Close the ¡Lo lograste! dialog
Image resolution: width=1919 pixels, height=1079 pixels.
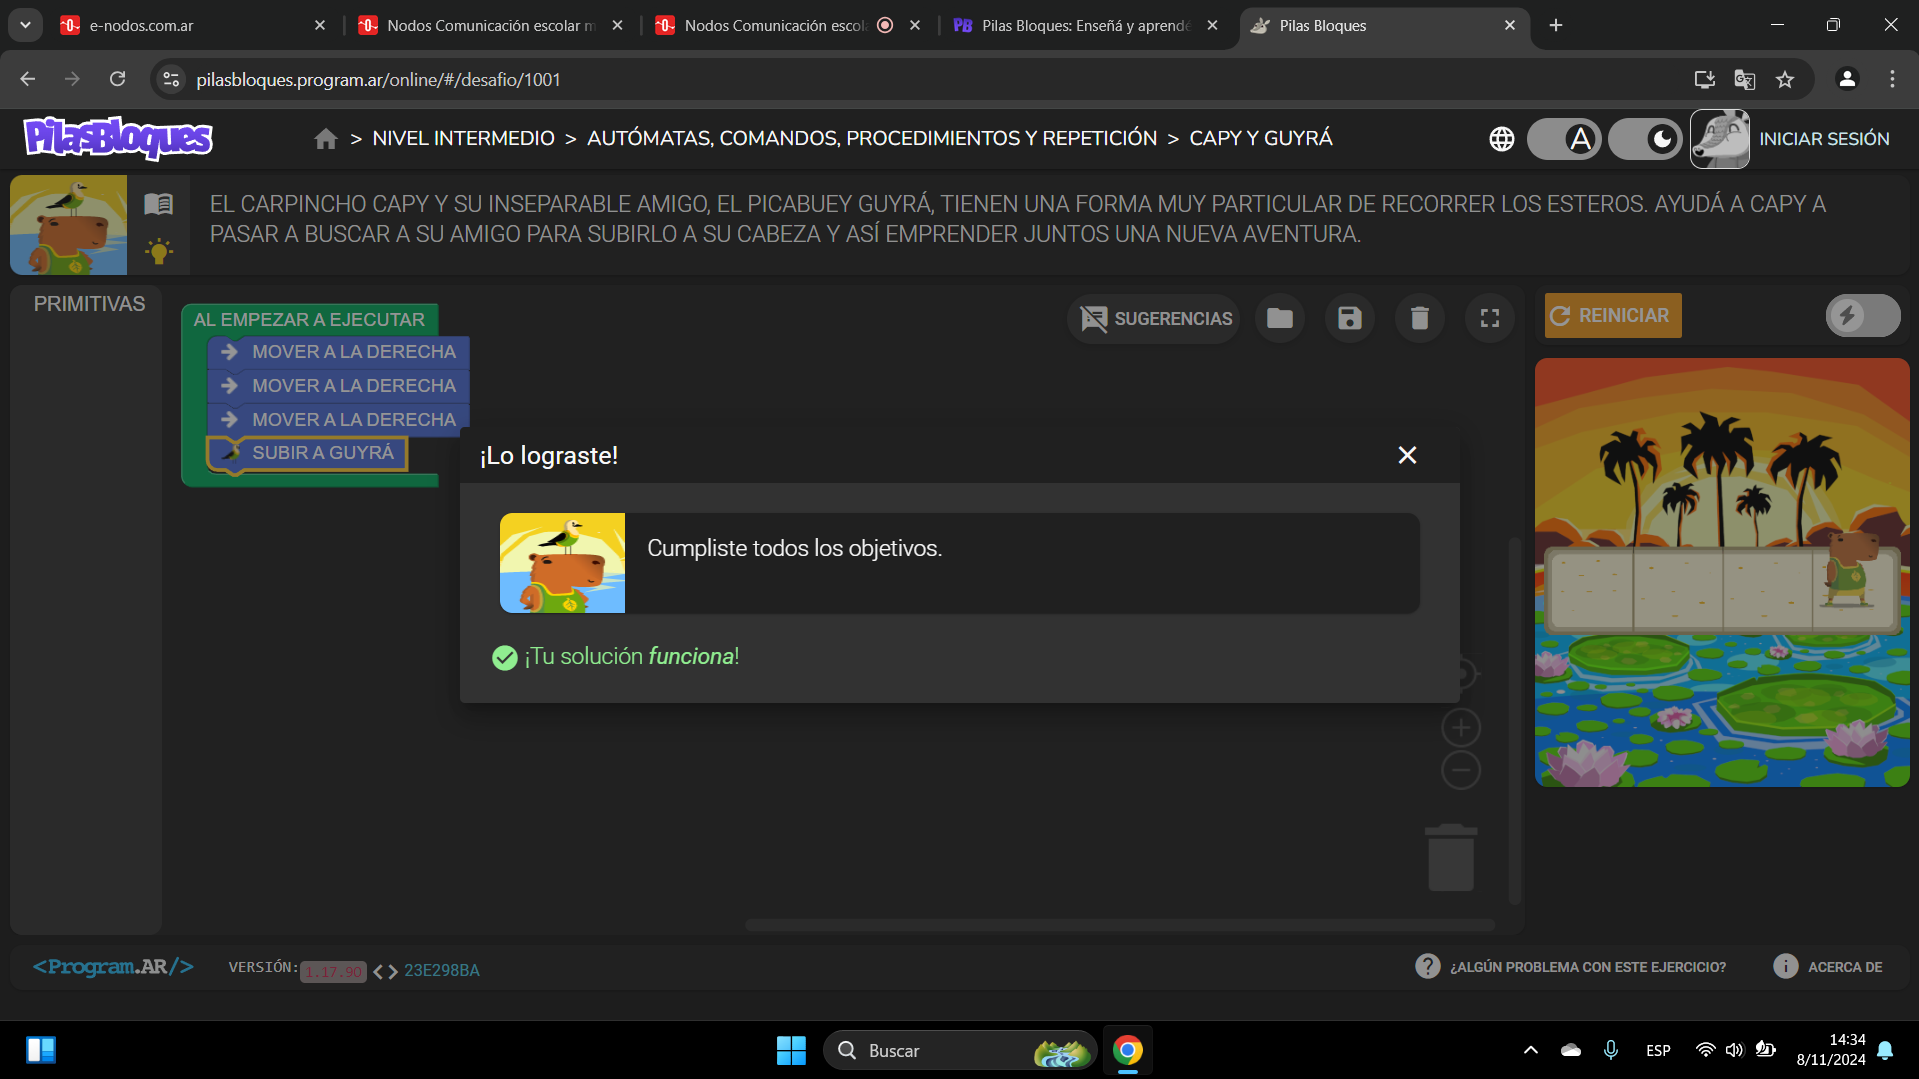pos(1407,455)
